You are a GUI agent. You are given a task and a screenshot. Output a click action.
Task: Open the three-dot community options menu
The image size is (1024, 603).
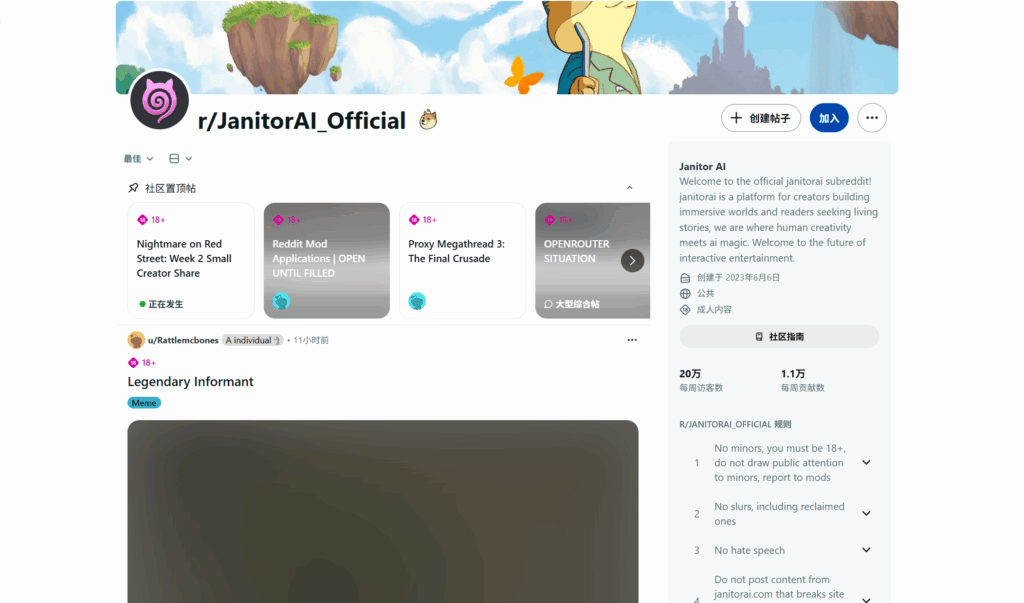(872, 118)
